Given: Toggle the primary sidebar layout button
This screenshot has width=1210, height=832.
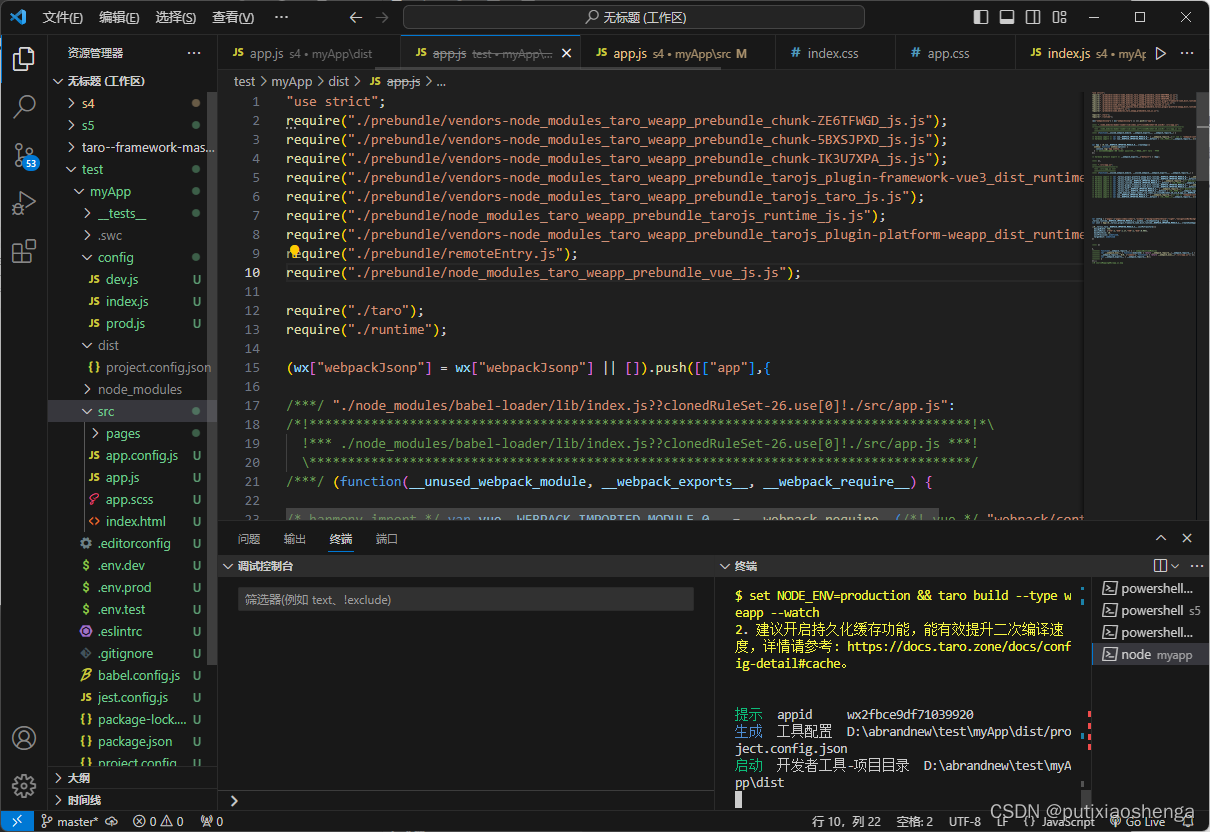Looking at the screenshot, I should click(x=981, y=17).
